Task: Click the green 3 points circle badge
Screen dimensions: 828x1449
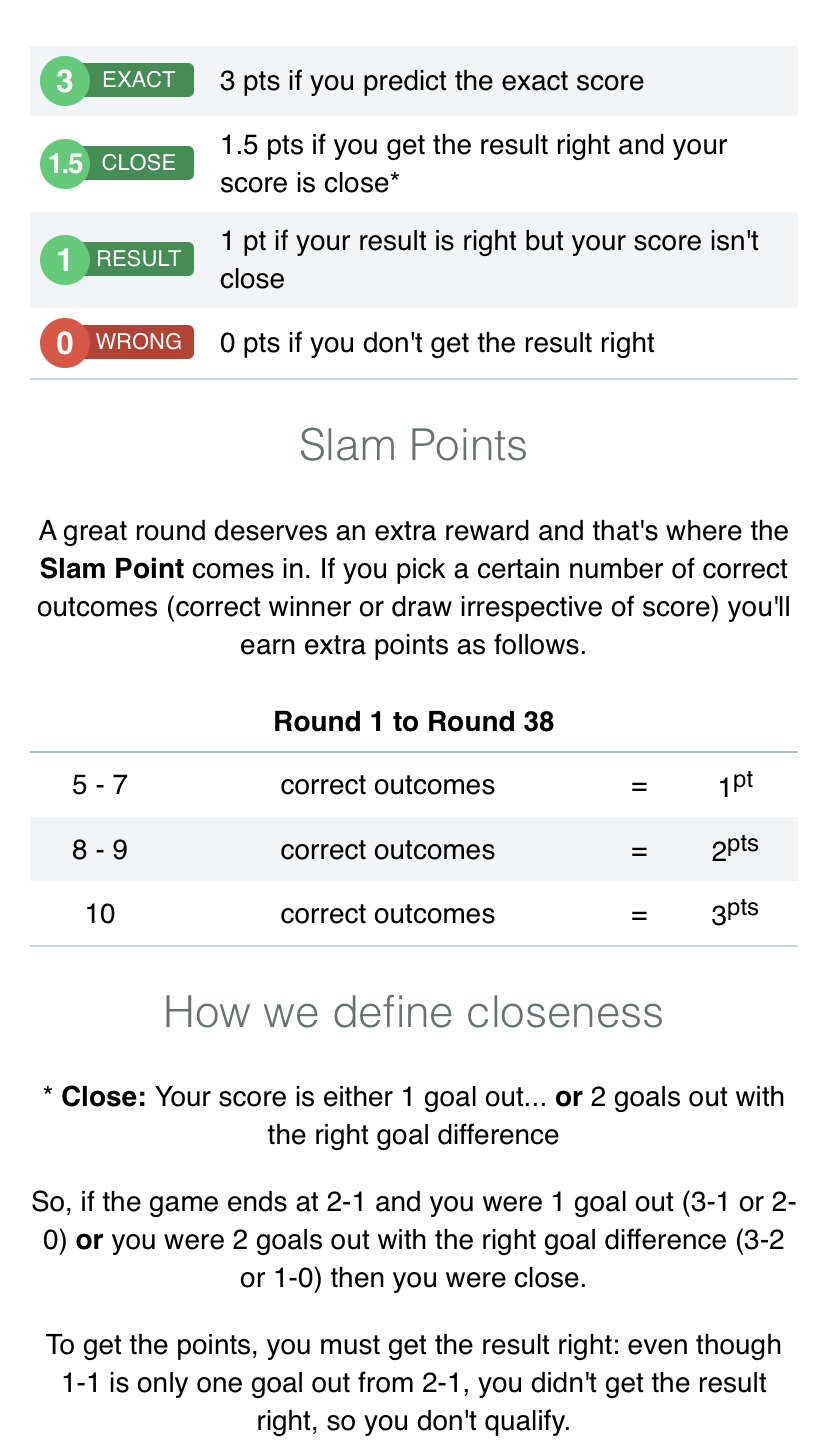Action: [x=65, y=81]
